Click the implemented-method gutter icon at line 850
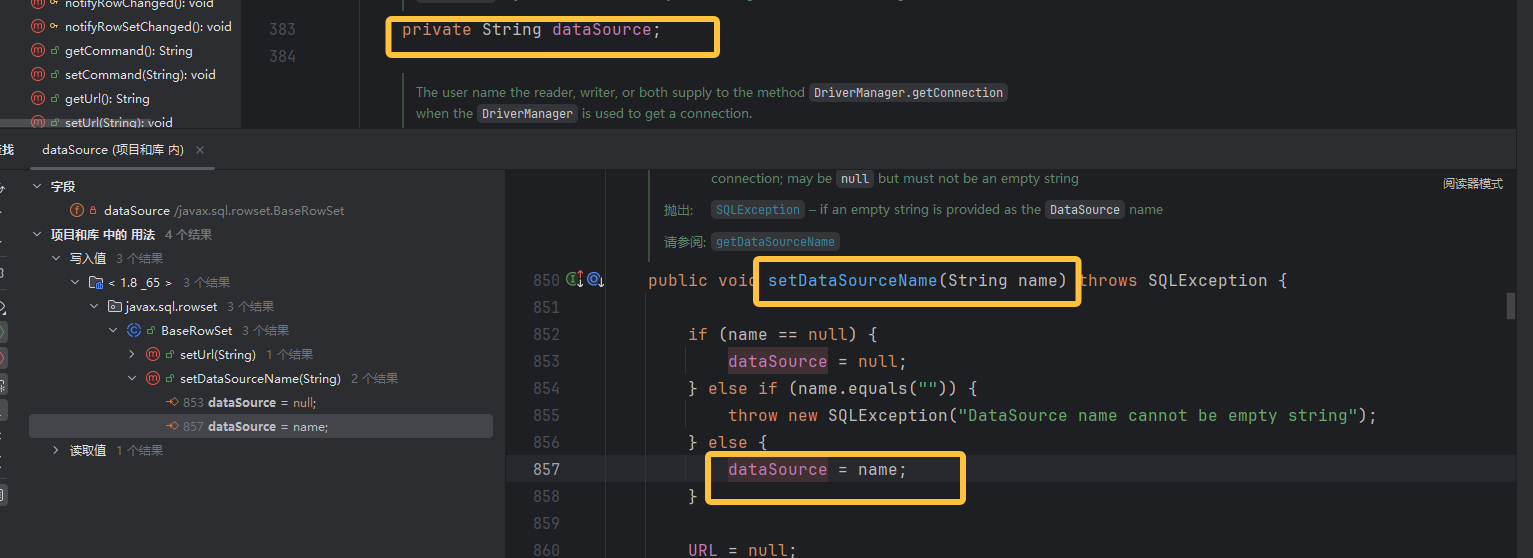 point(575,280)
